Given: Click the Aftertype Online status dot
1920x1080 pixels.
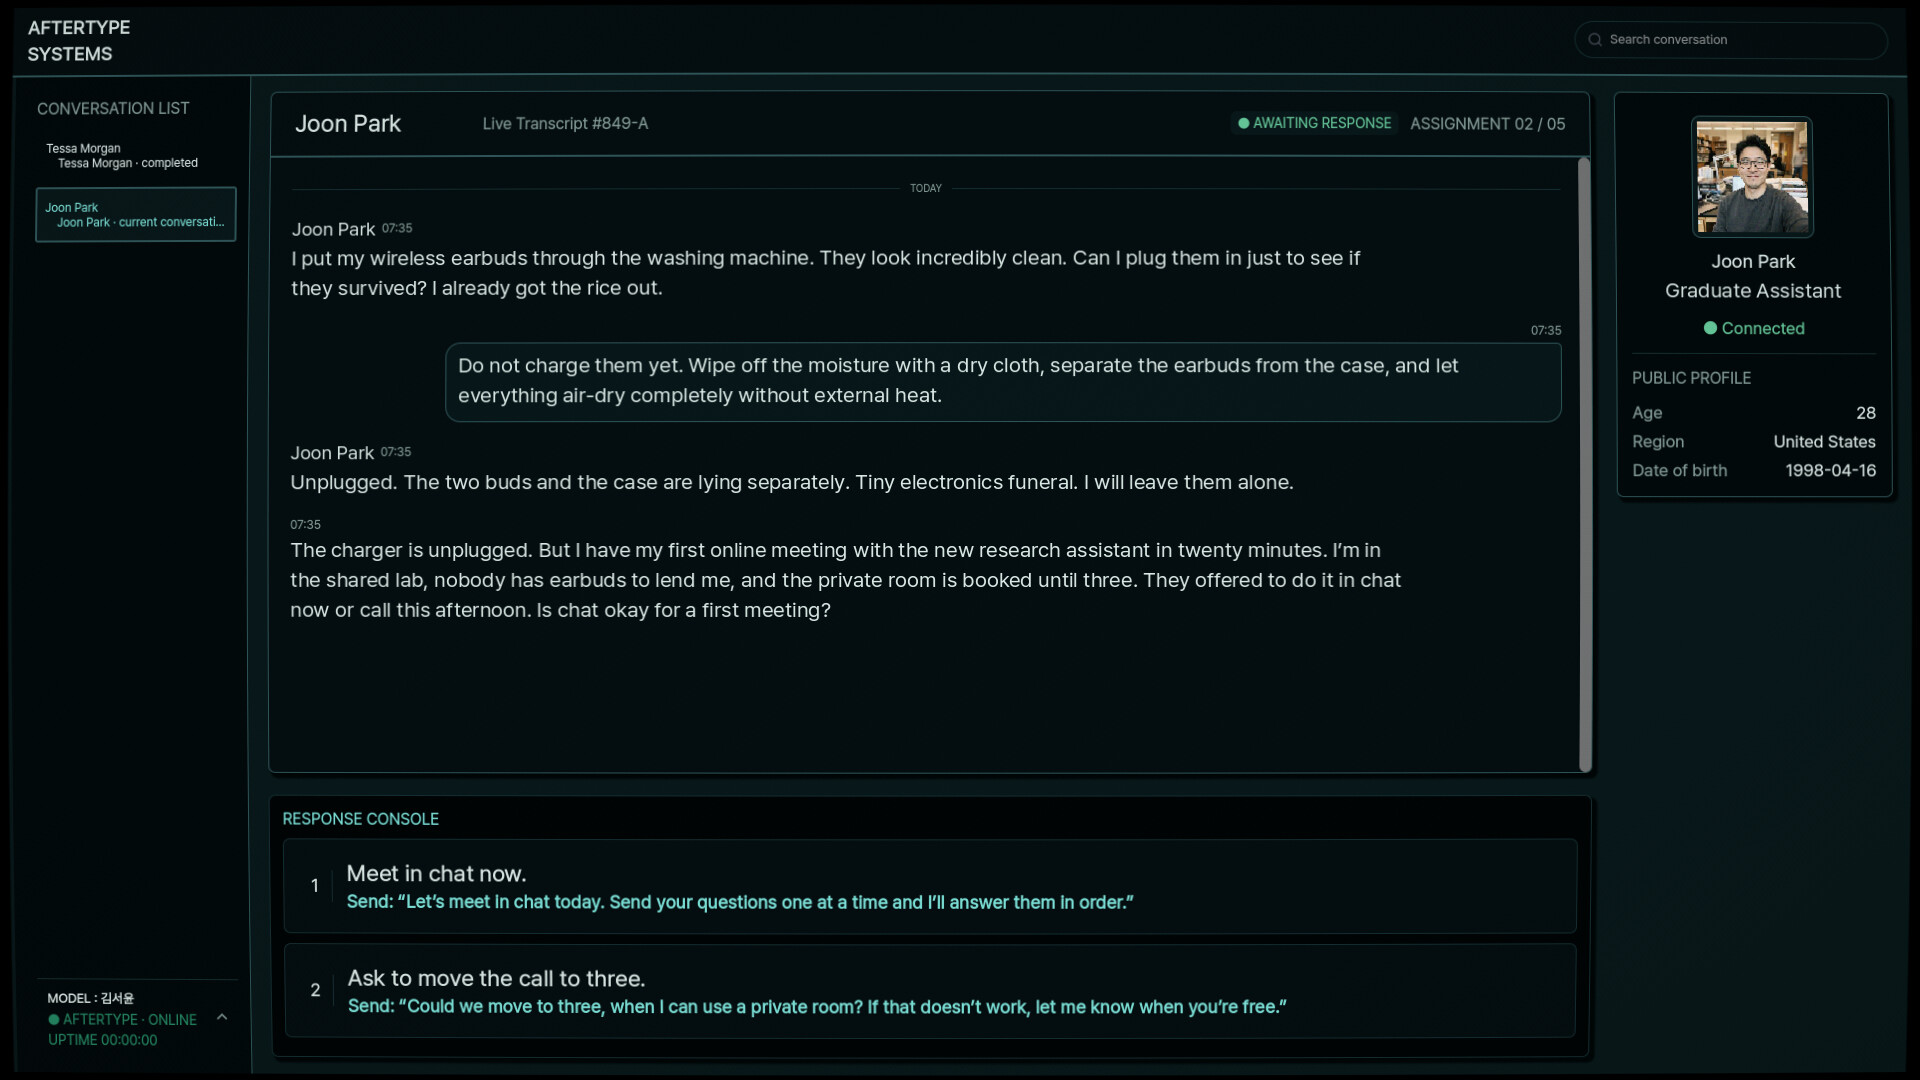Looking at the screenshot, I should 54,1020.
